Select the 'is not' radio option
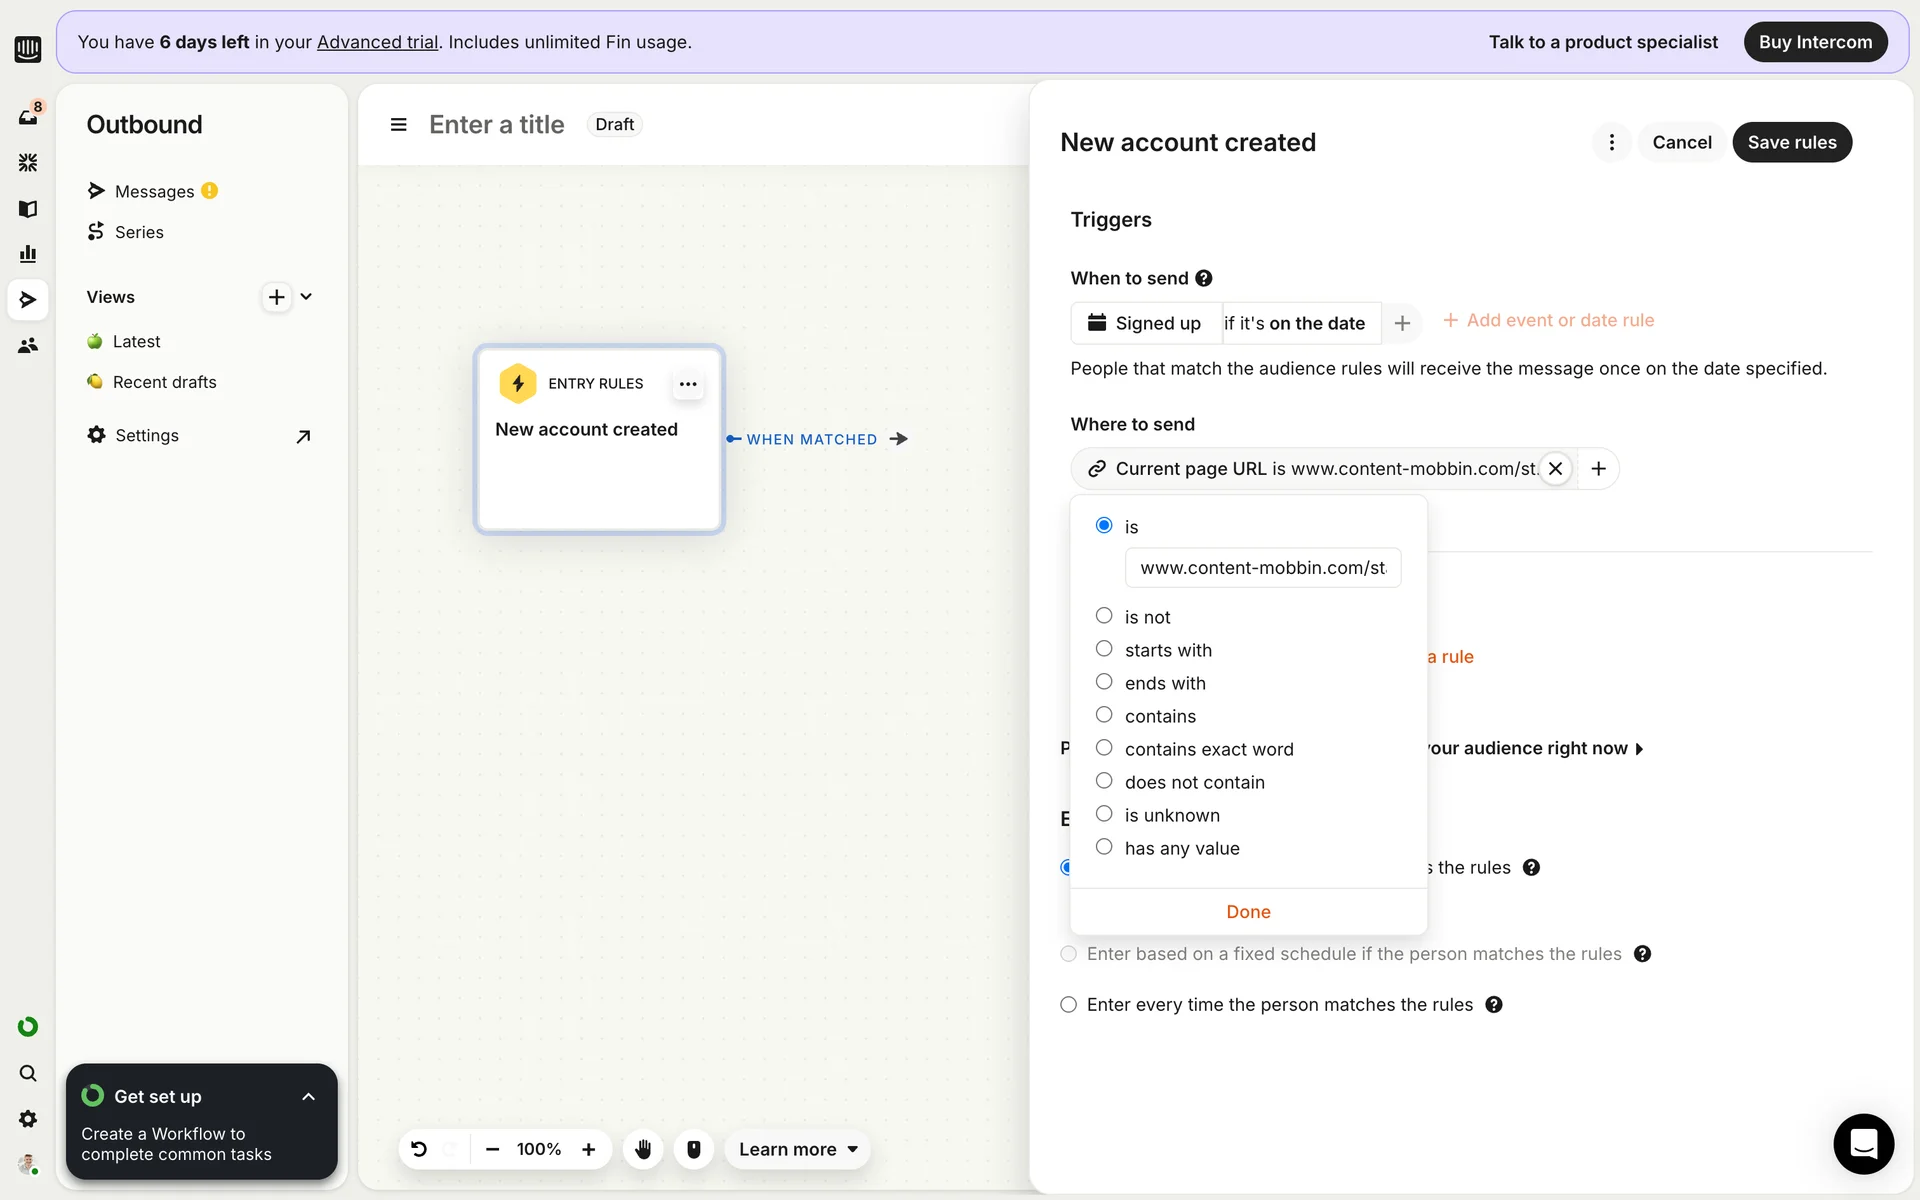 tap(1104, 616)
